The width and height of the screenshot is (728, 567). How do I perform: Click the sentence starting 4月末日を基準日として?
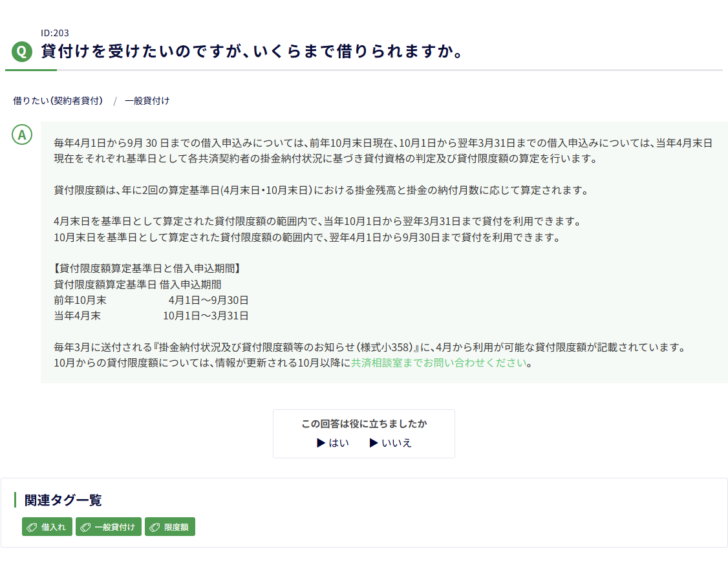(317, 222)
